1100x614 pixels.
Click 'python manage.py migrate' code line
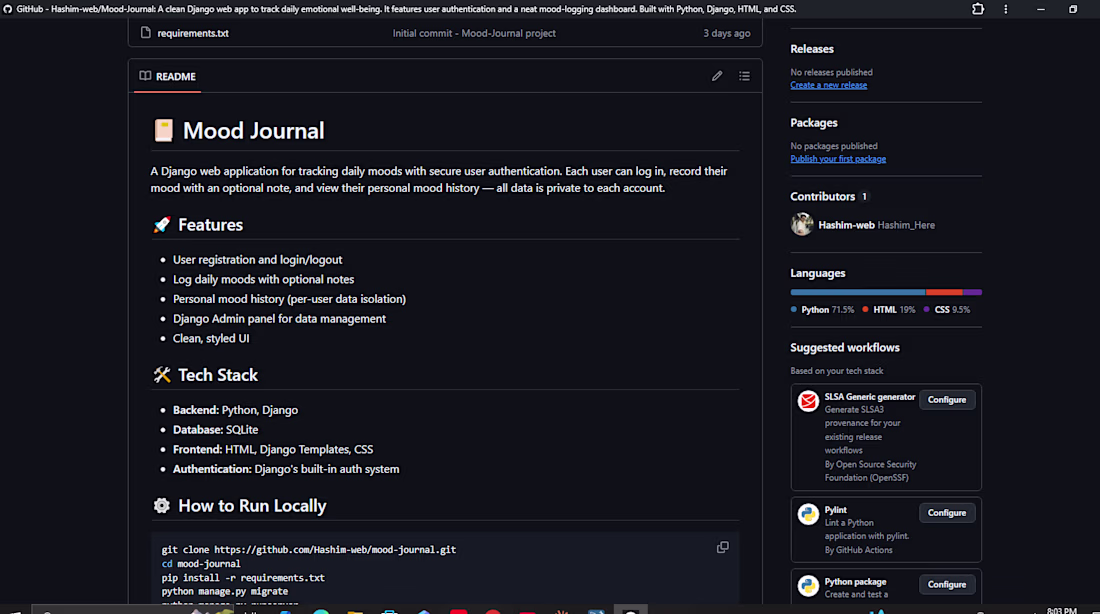(x=224, y=592)
